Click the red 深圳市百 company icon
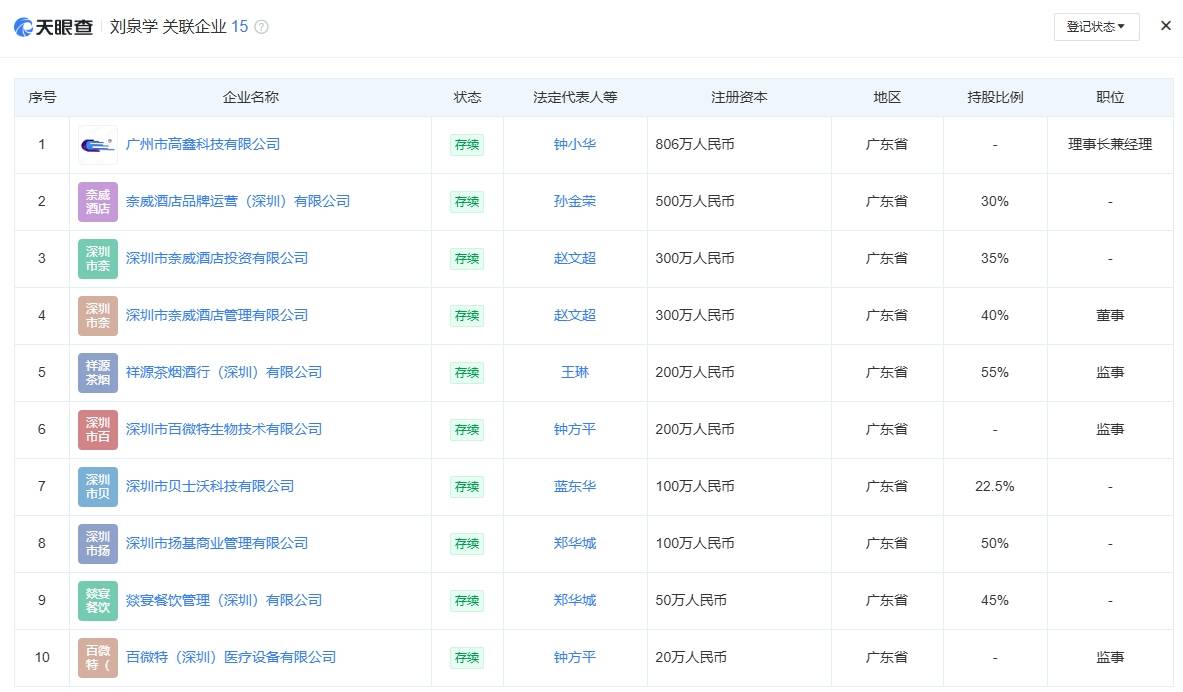Screen dimensions: 1183x692 pos(98,430)
